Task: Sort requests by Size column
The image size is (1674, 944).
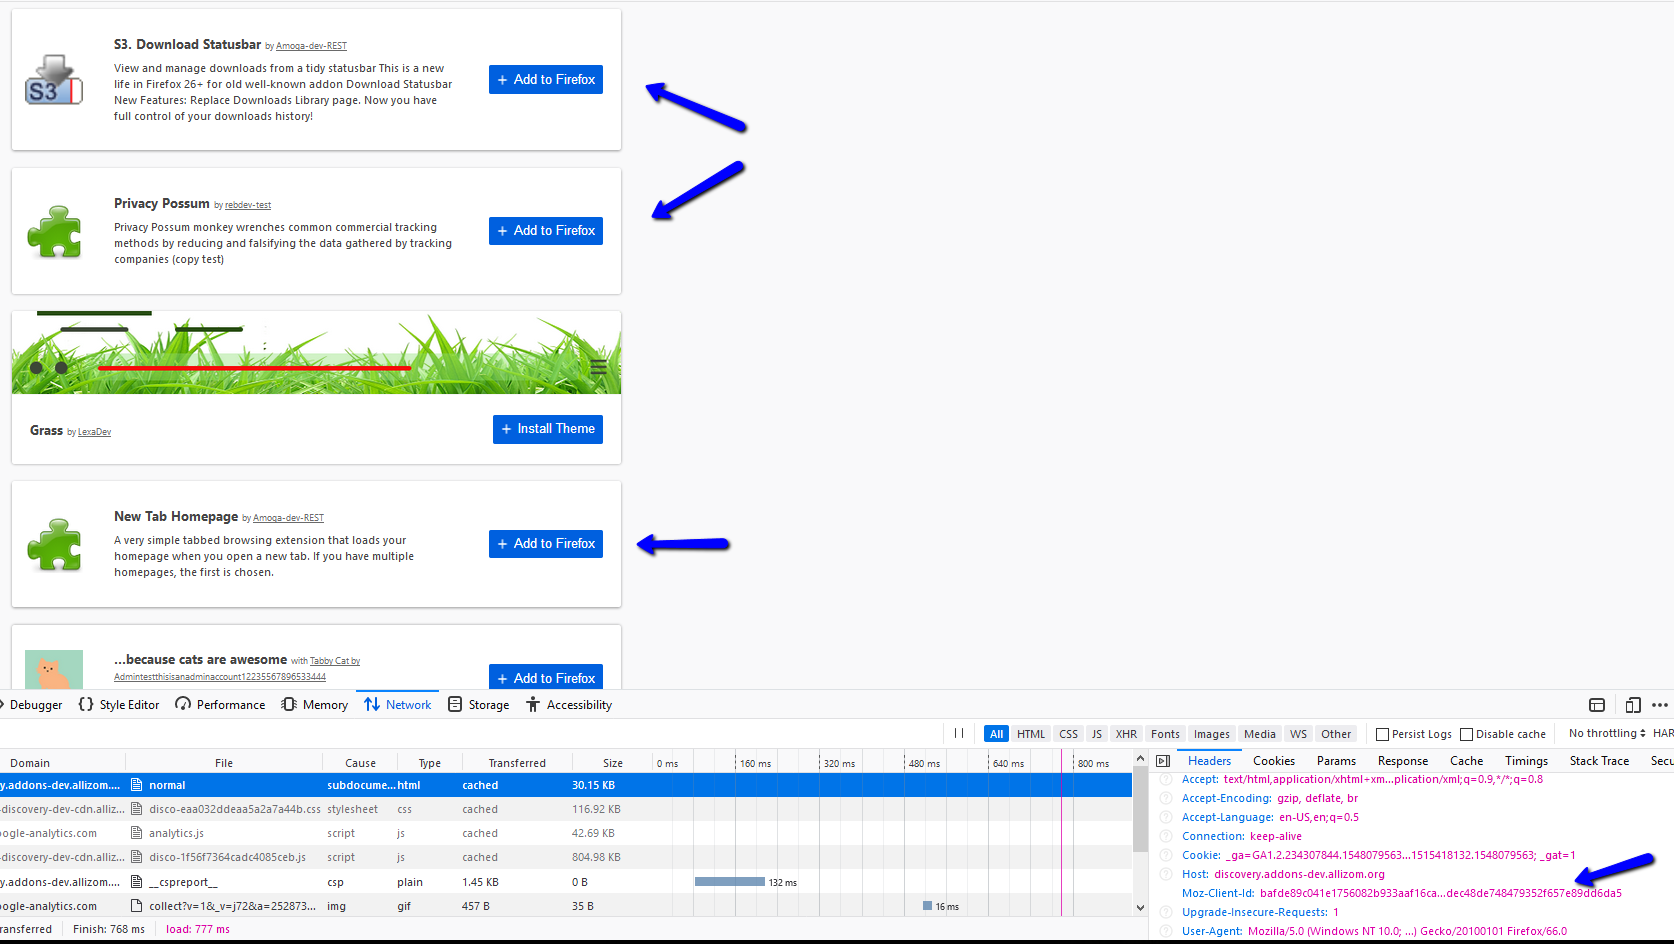Action: 612,763
